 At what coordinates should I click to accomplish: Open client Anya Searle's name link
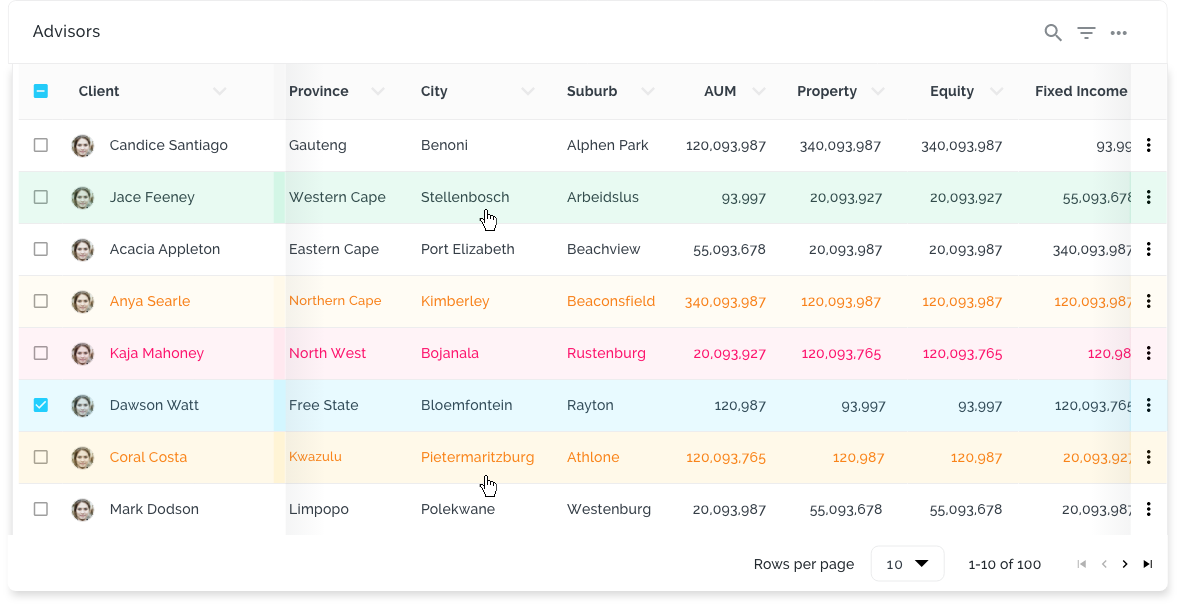pos(150,301)
